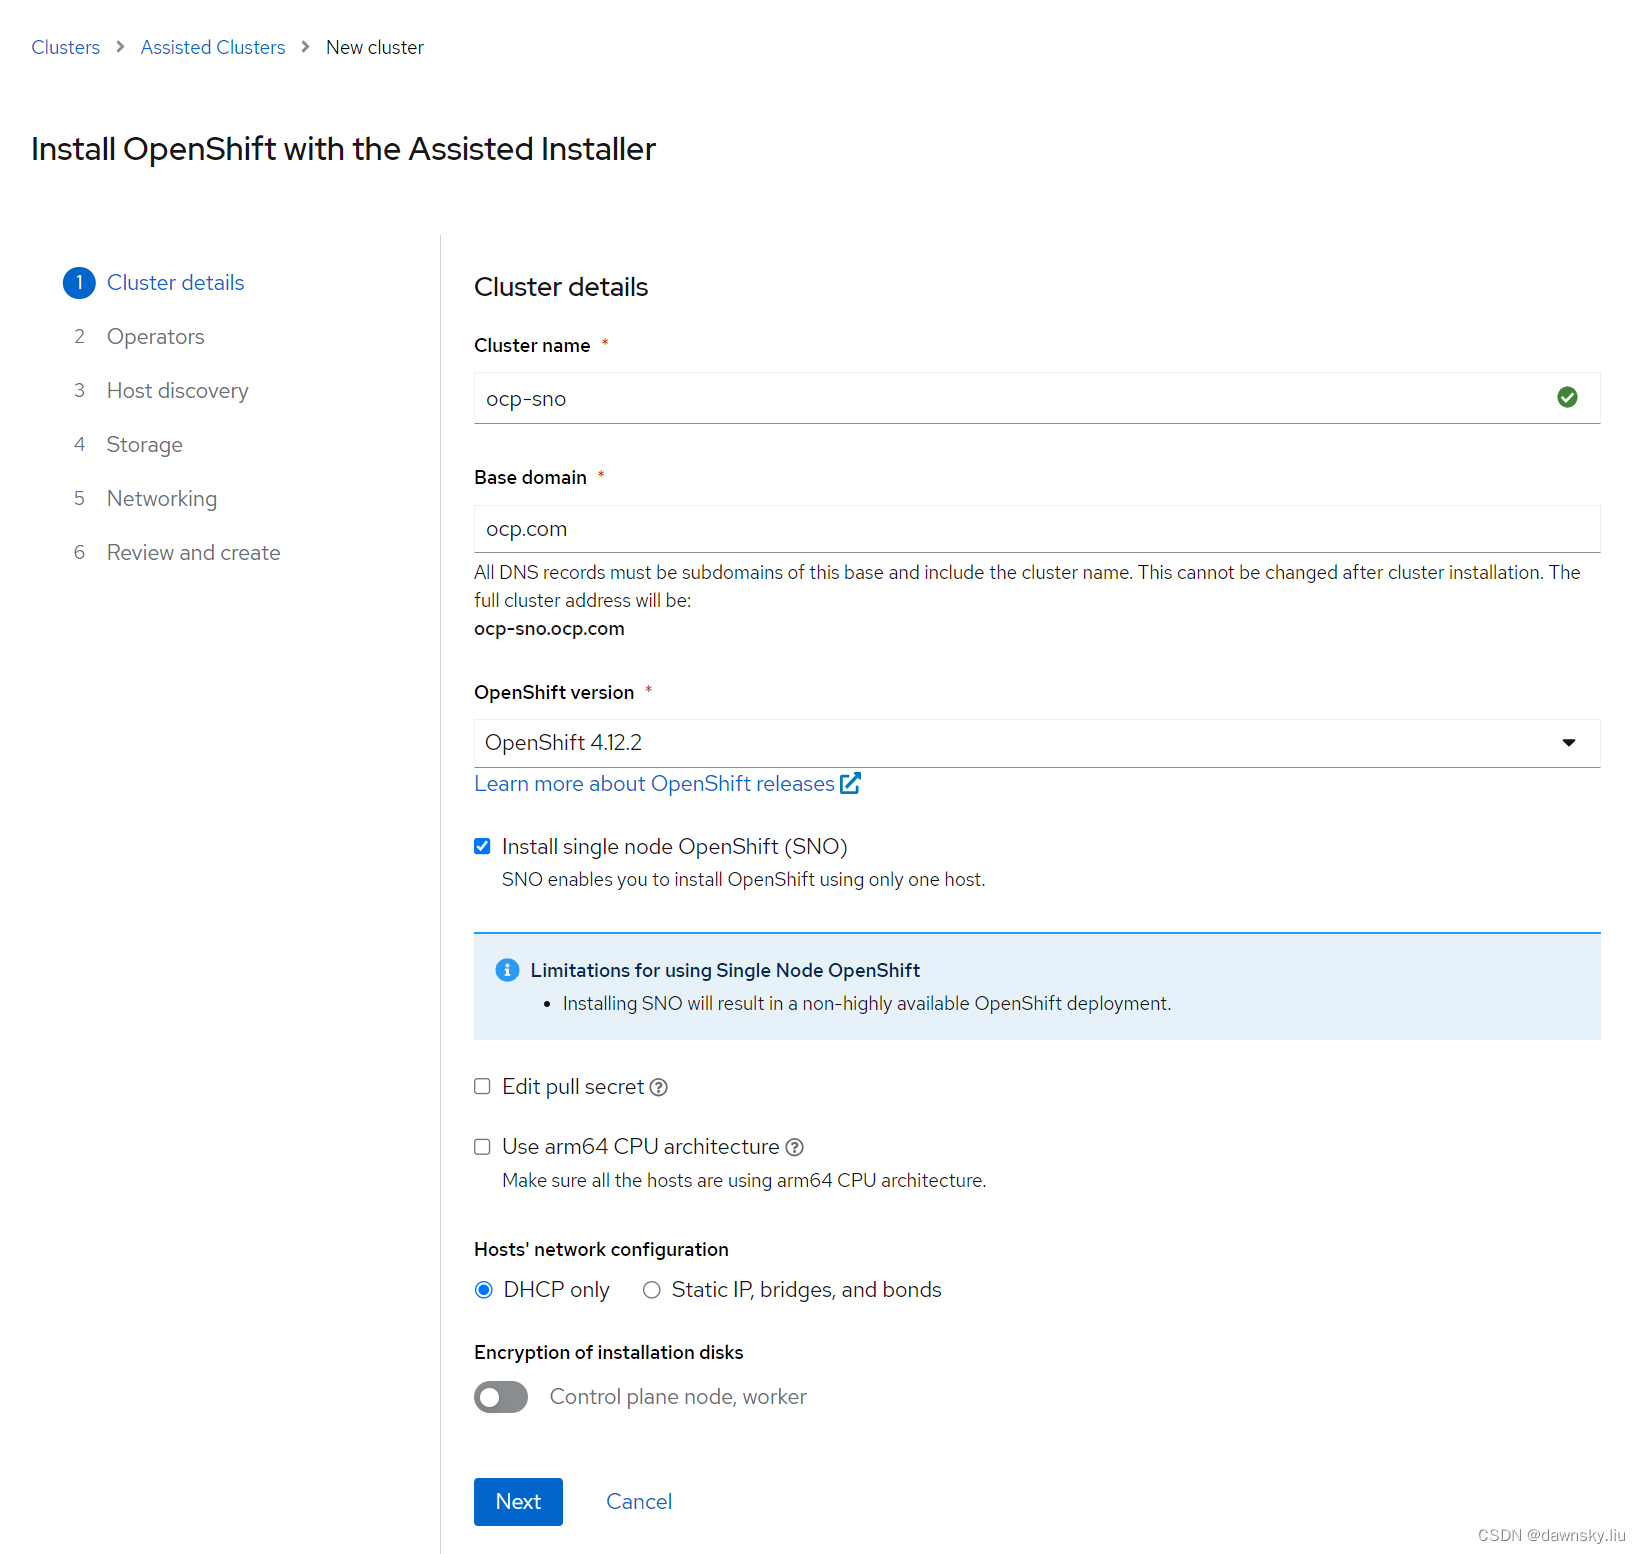This screenshot has height=1554, width=1640.
Task: Cancel the cluster creation
Action: click(639, 1502)
